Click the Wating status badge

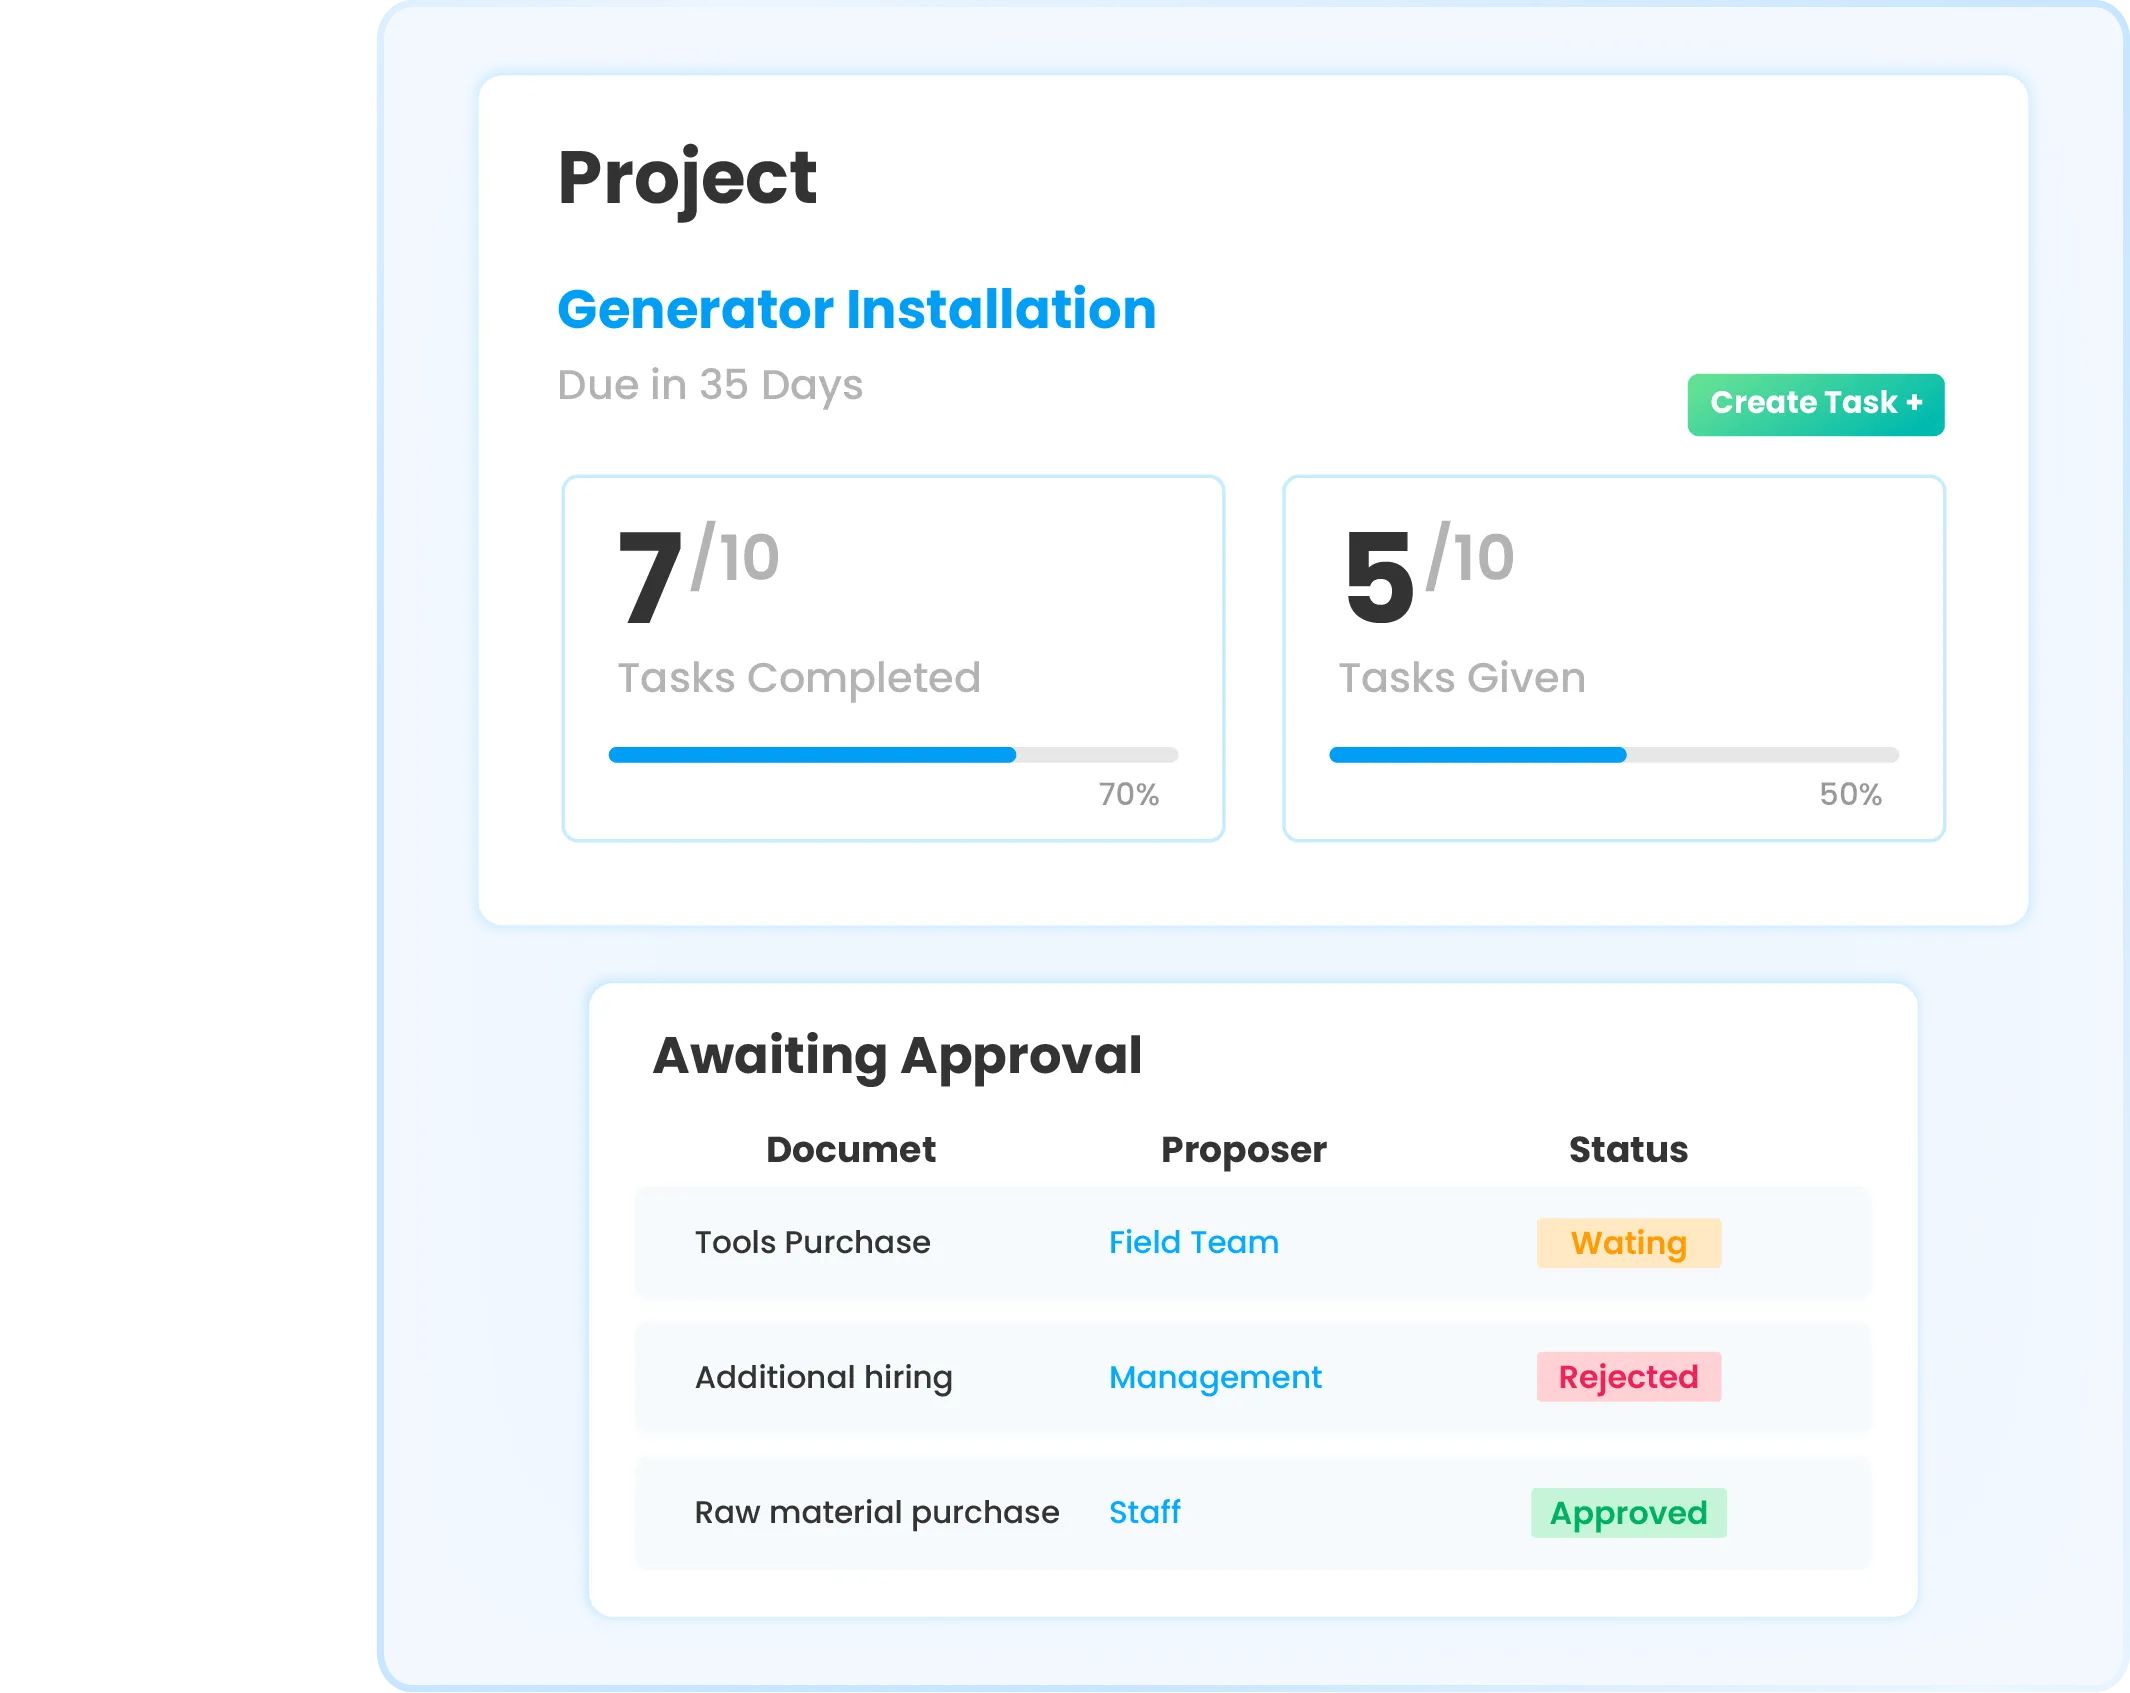click(1627, 1242)
